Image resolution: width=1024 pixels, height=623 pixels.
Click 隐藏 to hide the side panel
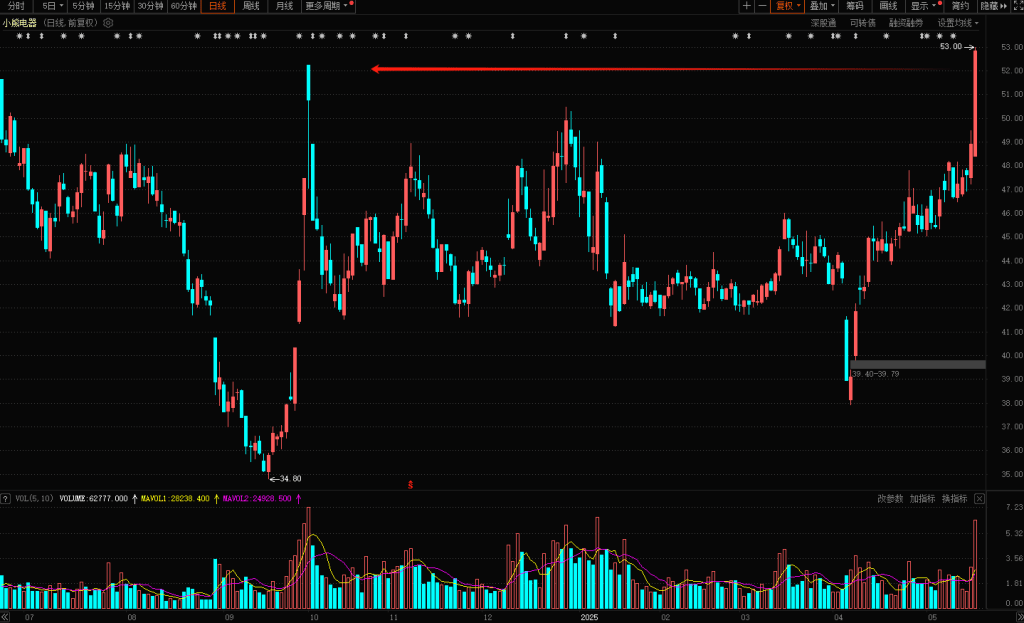pos(993,6)
